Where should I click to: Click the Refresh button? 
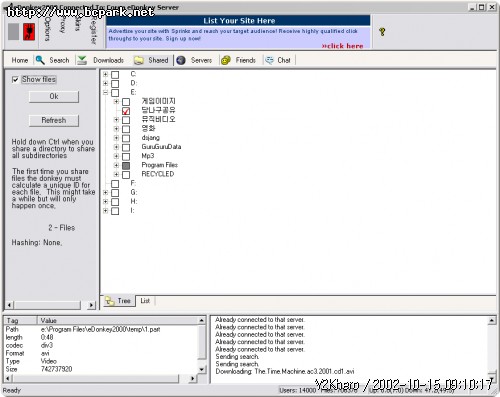coord(54,120)
